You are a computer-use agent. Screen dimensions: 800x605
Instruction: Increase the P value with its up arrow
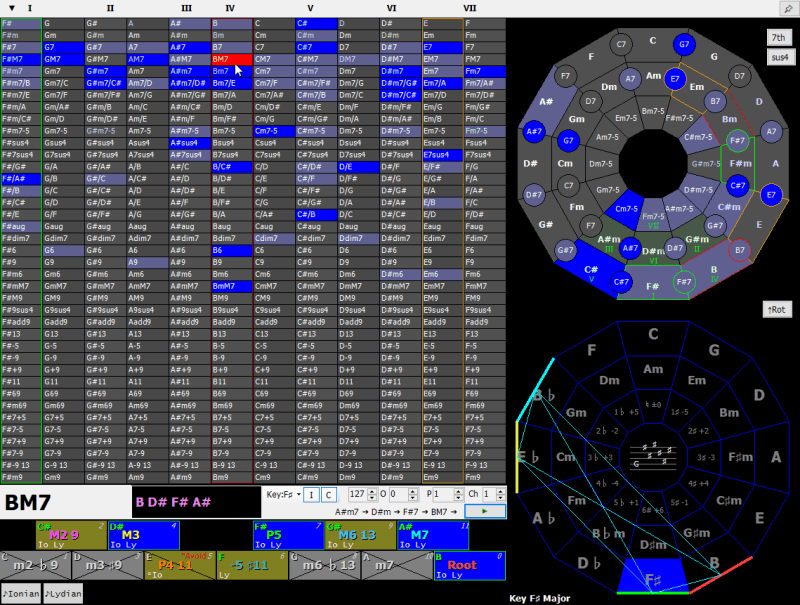tap(459, 491)
